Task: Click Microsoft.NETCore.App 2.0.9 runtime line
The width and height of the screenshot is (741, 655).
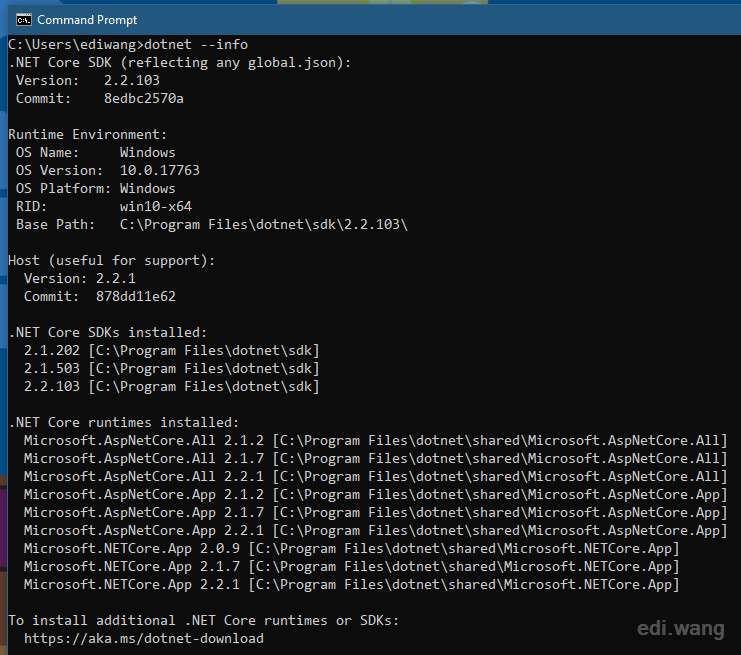Action: pos(352,549)
